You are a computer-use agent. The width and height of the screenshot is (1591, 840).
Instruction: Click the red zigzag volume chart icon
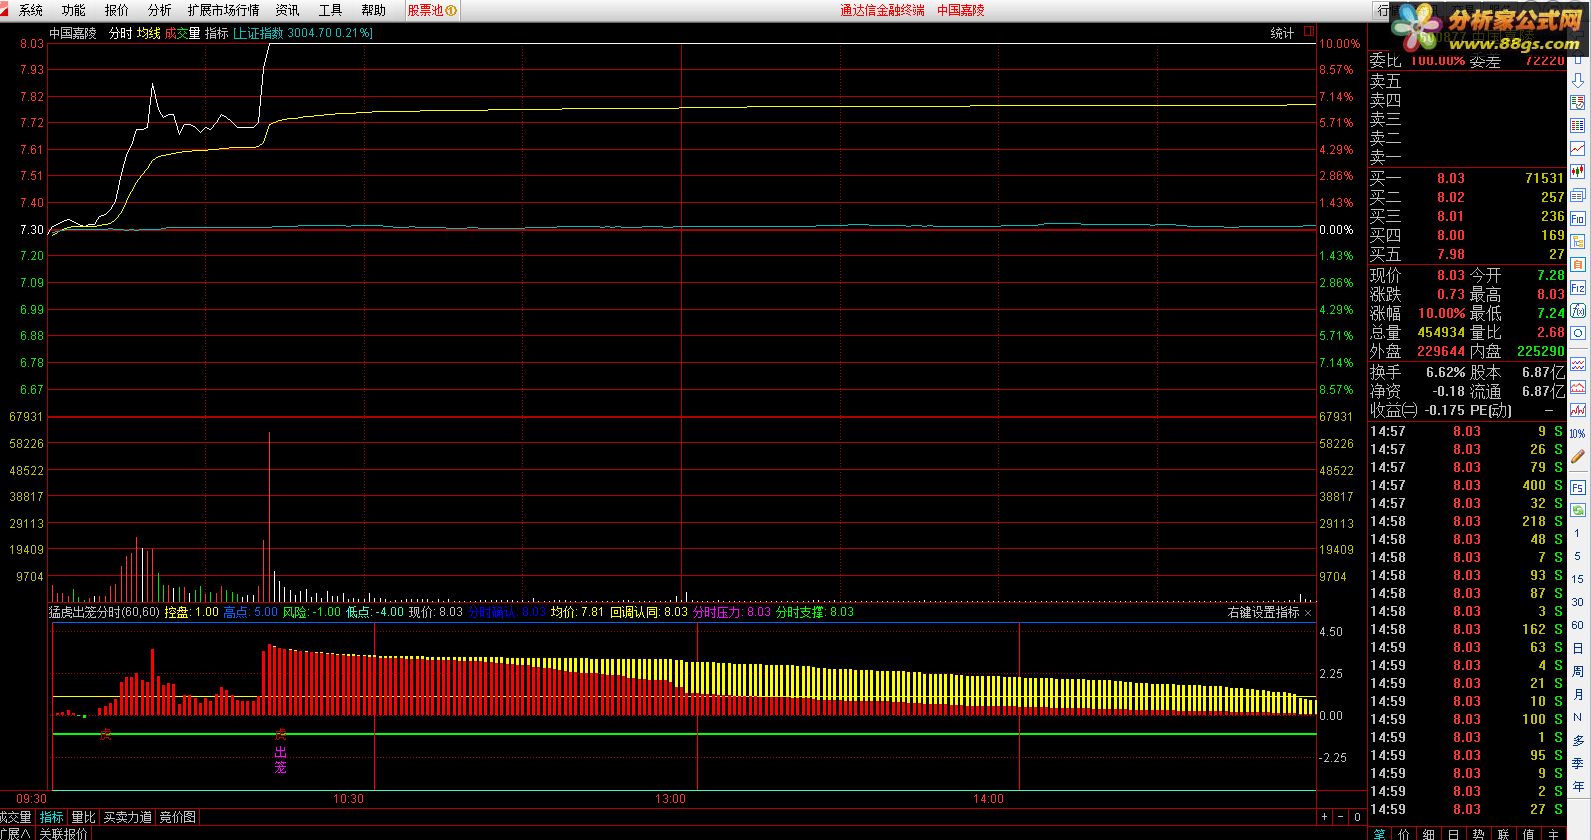(x=1578, y=409)
